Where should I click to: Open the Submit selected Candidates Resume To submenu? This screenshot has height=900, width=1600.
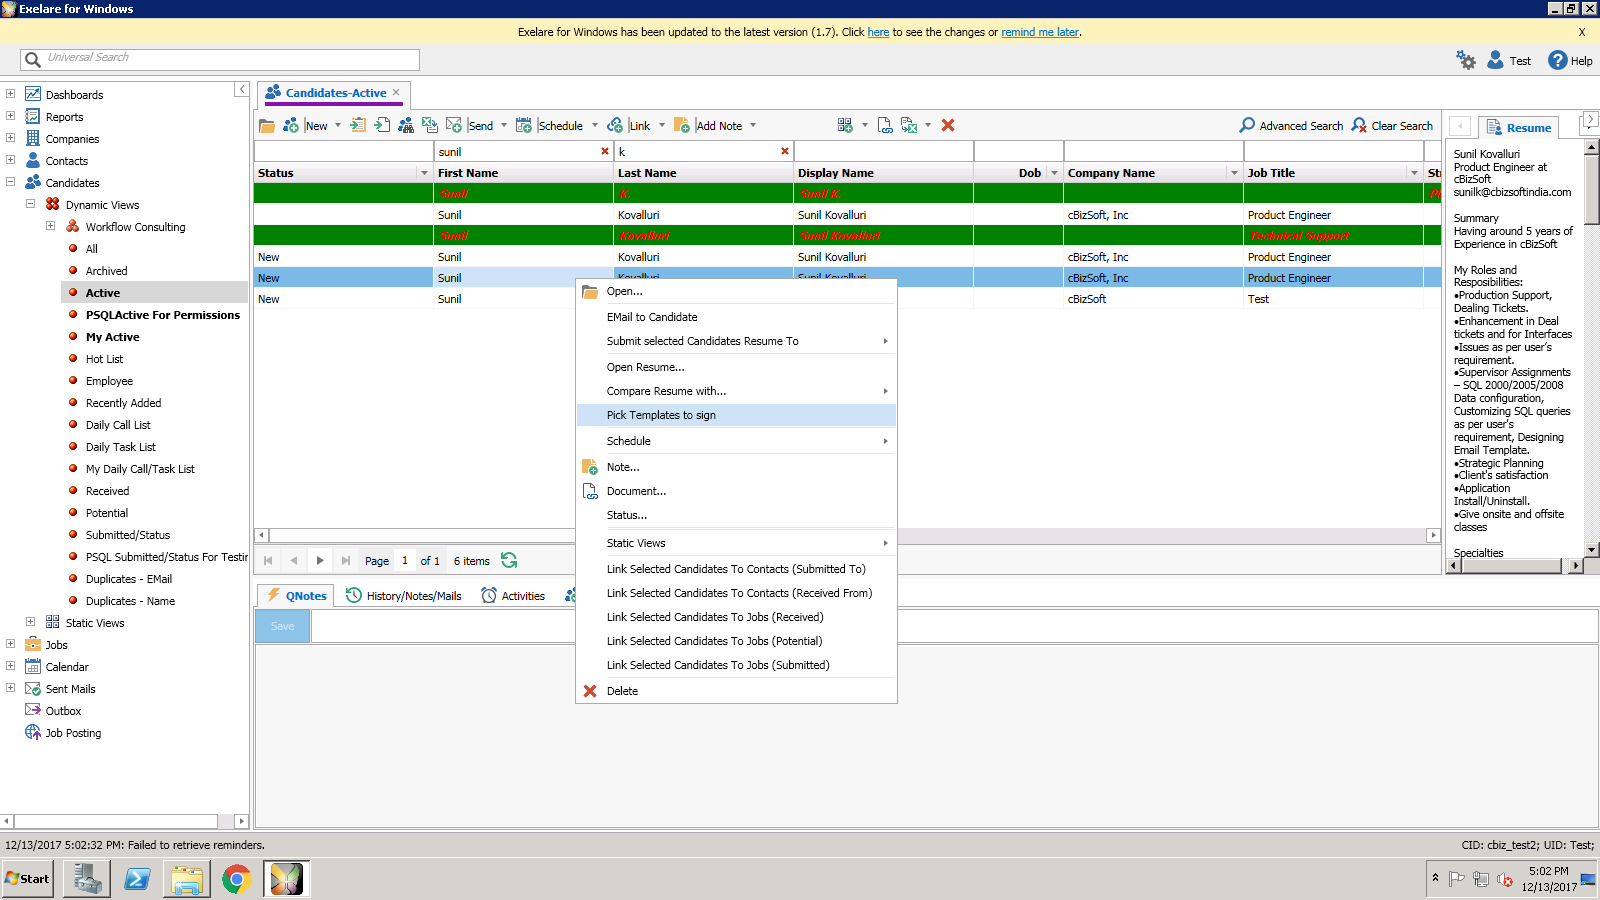coord(736,341)
